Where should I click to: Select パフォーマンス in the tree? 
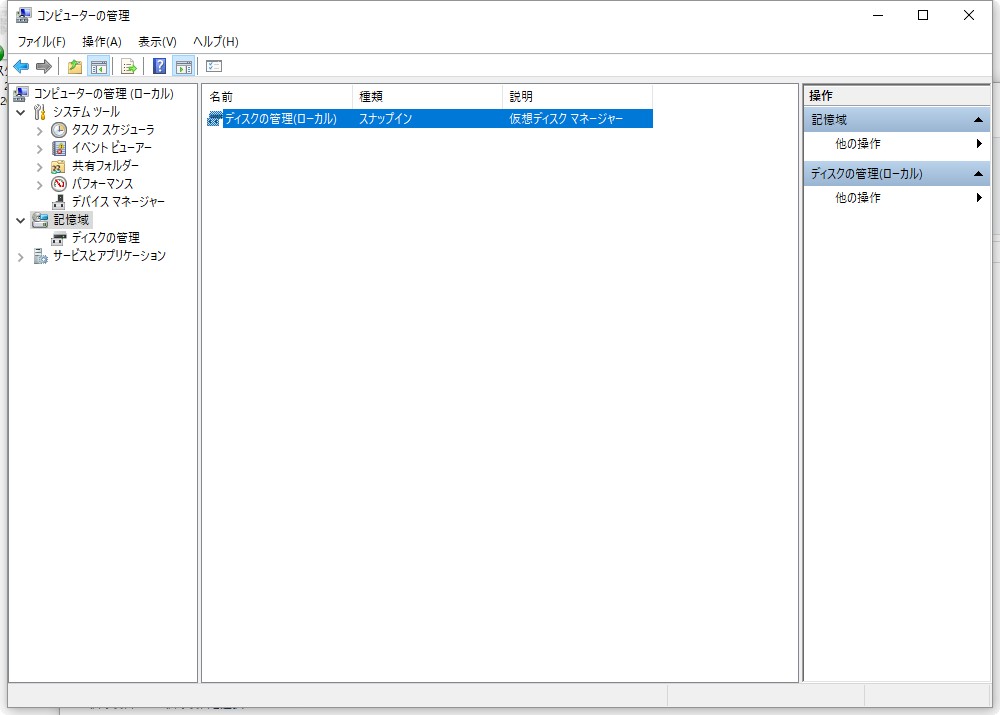(x=103, y=184)
